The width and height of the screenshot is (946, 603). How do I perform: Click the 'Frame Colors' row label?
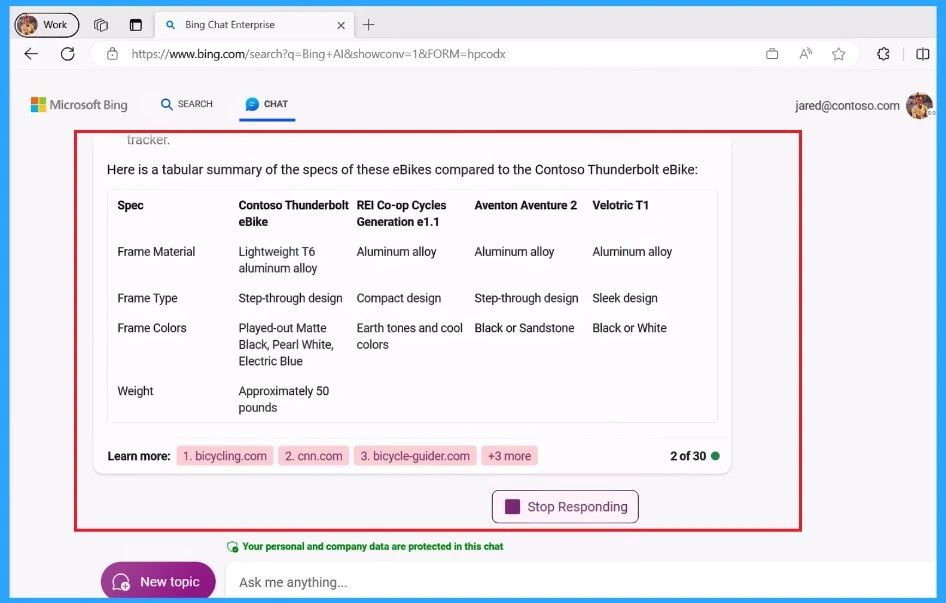tap(152, 328)
